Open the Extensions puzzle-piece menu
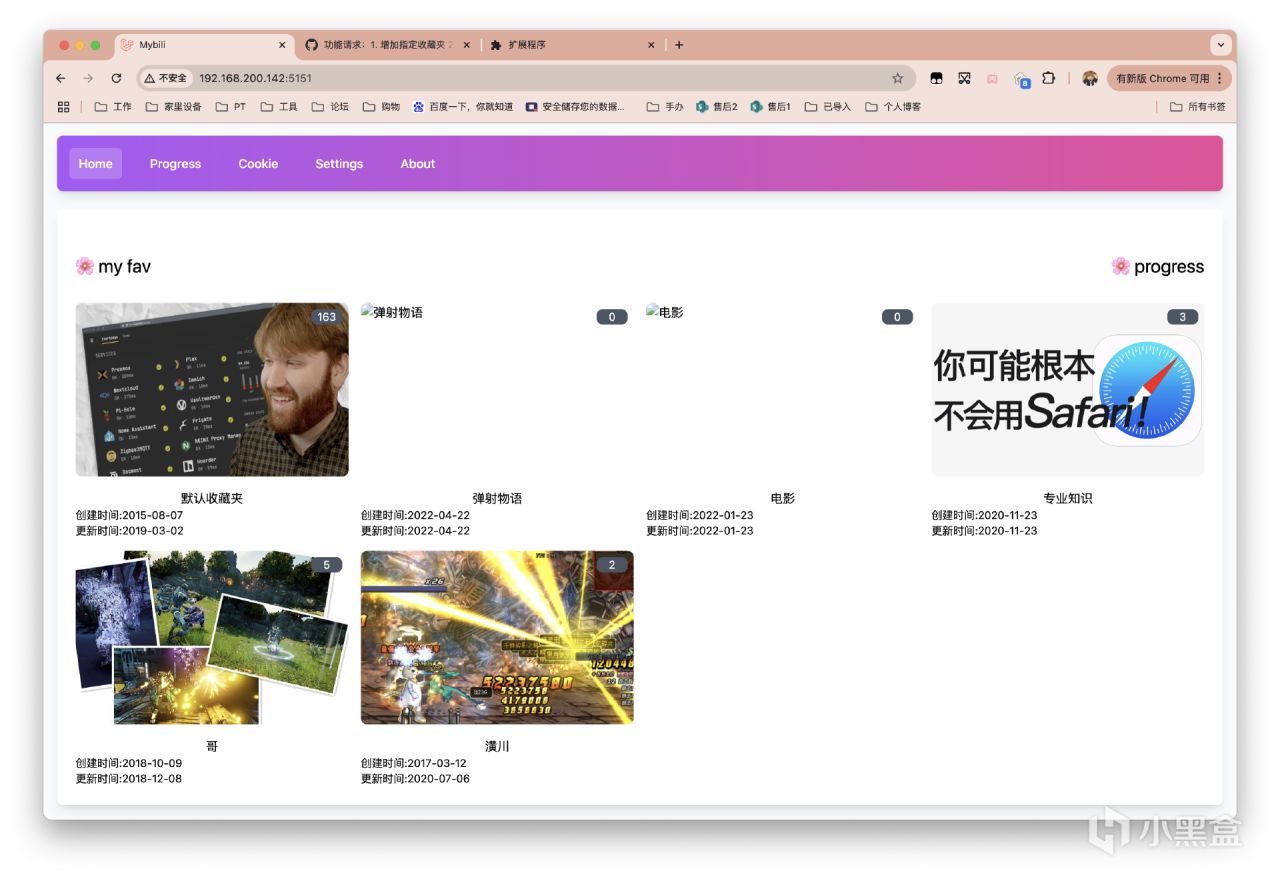 tap(1048, 78)
